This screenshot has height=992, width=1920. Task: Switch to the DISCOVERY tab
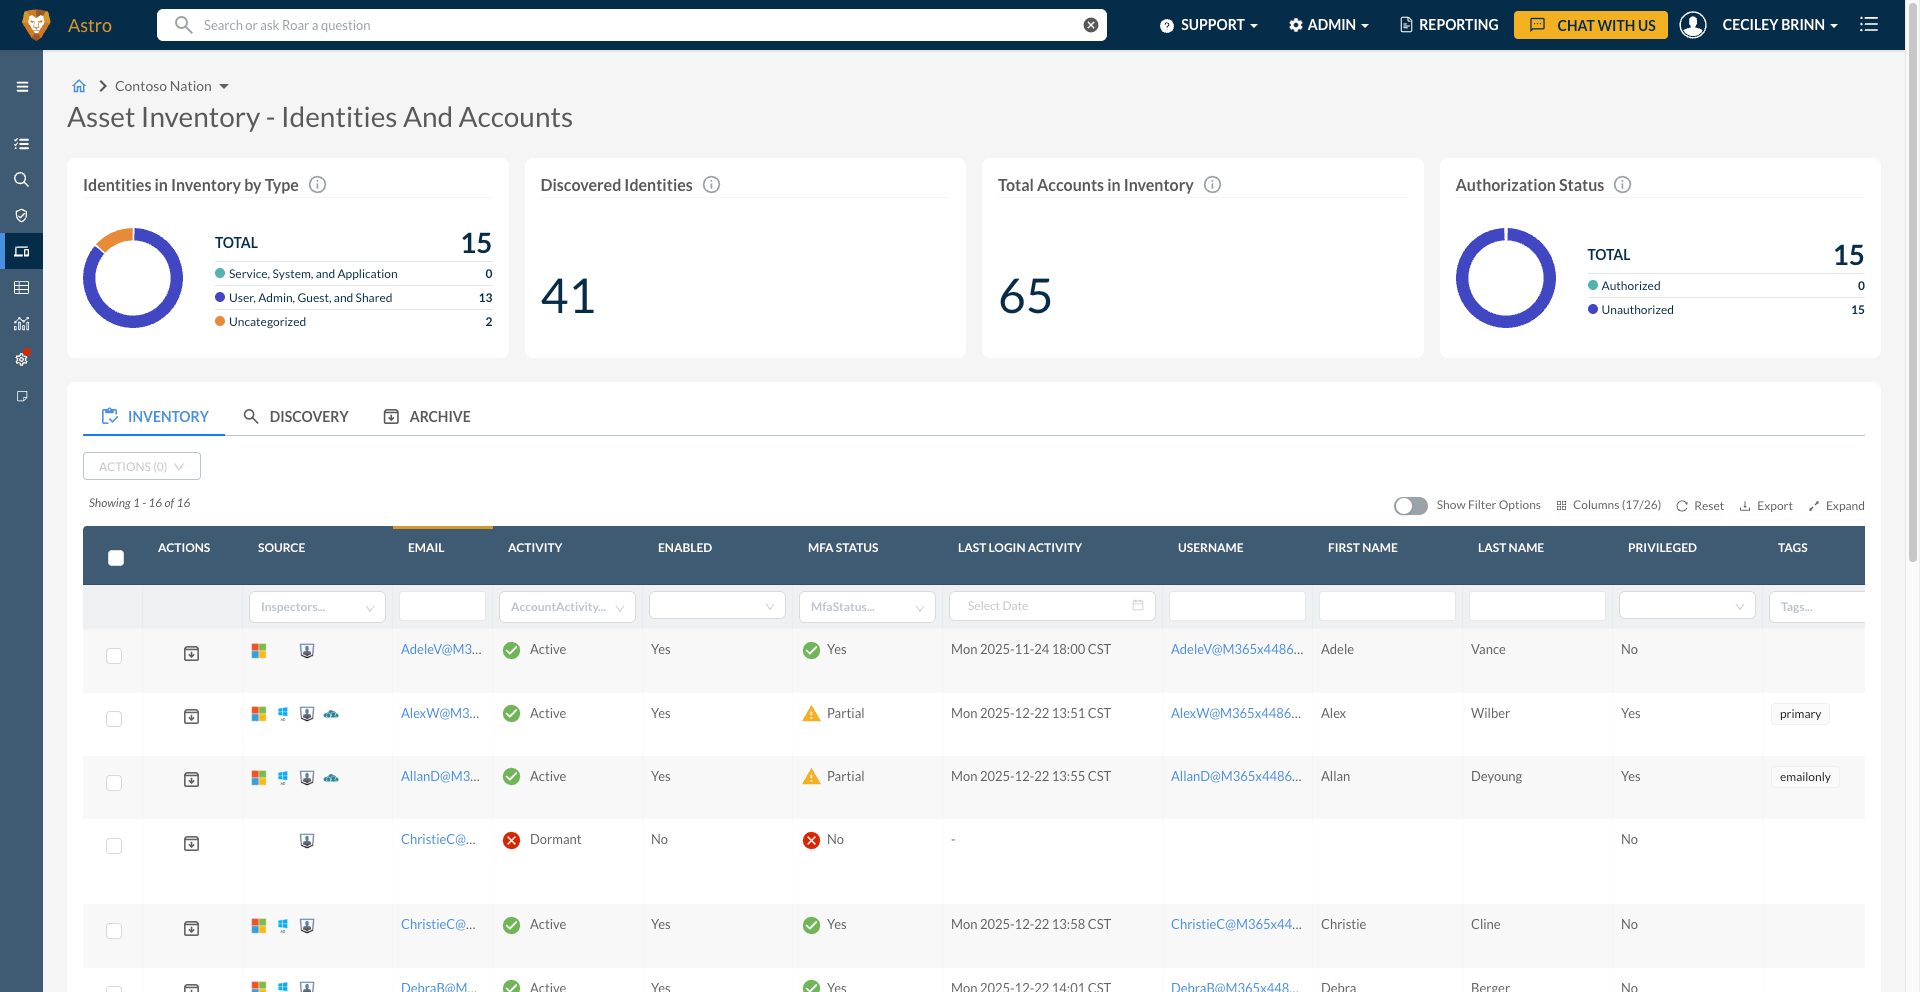pos(296,416)
